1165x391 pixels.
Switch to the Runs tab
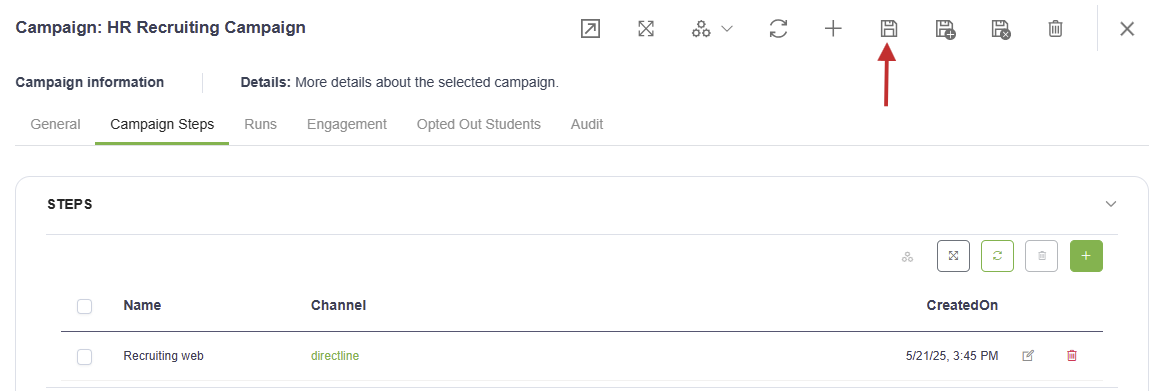[260, 124]
